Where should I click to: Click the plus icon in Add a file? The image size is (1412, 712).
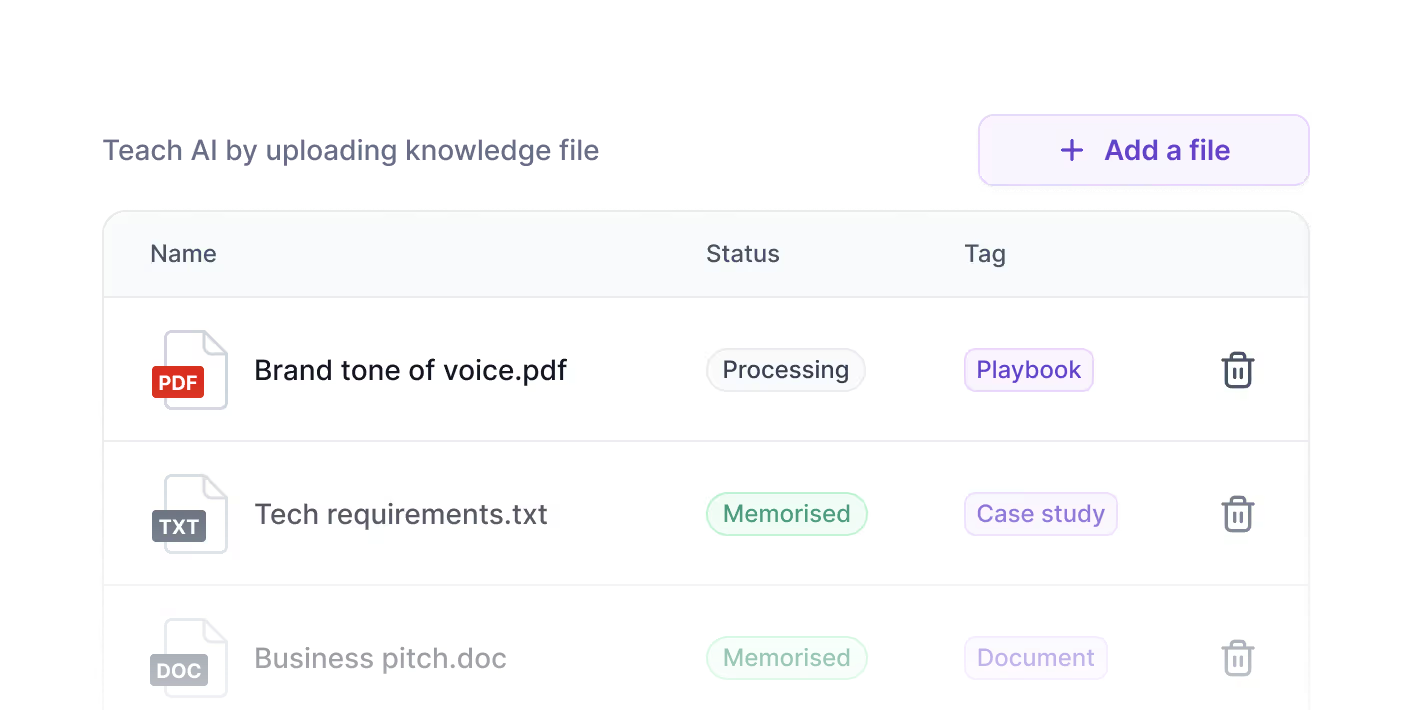1072,150
